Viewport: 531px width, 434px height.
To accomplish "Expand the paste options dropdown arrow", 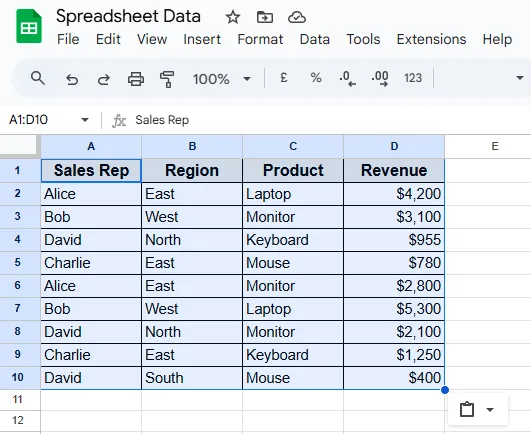I will click(x=490, y=410).
